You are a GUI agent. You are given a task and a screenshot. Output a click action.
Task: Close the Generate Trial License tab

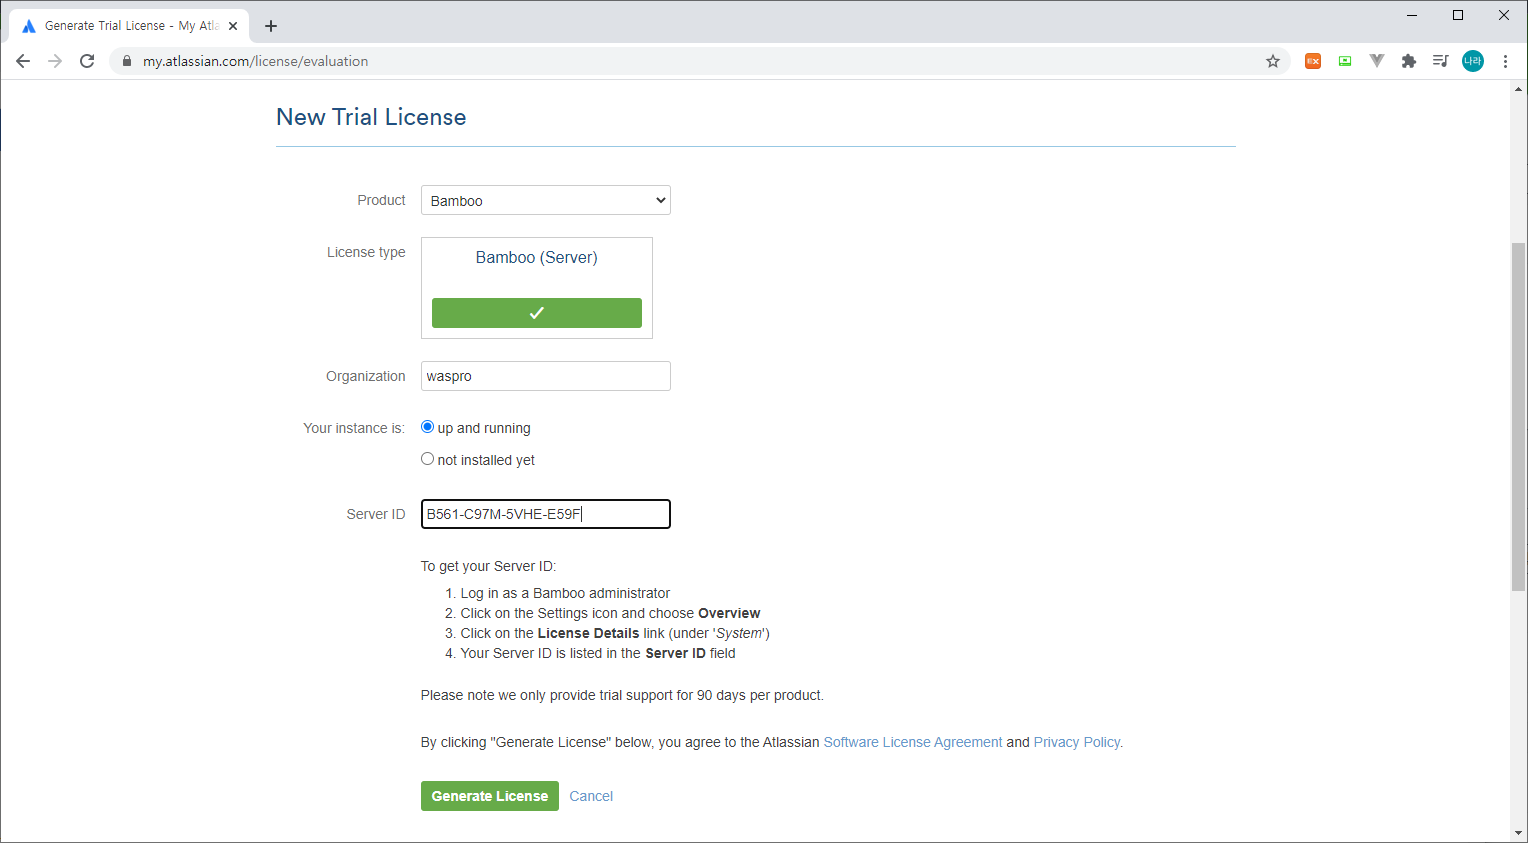pyautogui.click(x=233, y=26)
